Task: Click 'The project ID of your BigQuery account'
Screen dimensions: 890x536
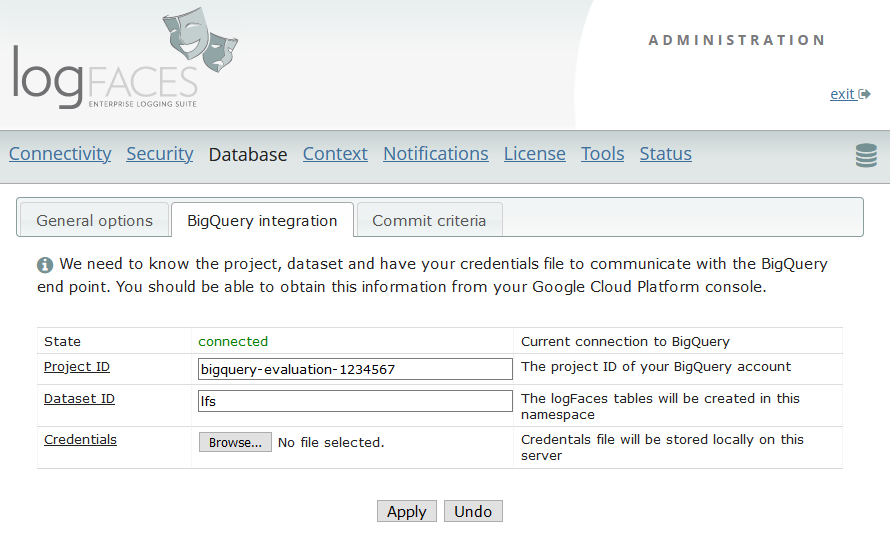Action: 656,367
